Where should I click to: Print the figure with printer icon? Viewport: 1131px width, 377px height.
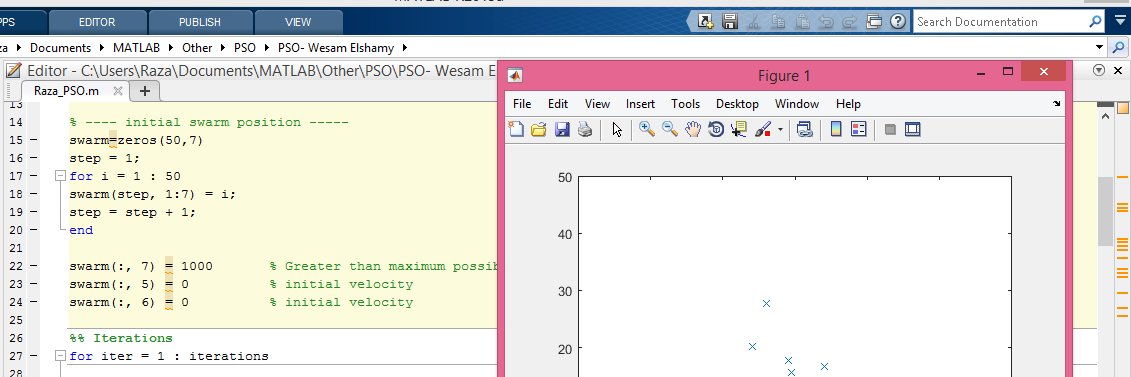tap(585, 130)
